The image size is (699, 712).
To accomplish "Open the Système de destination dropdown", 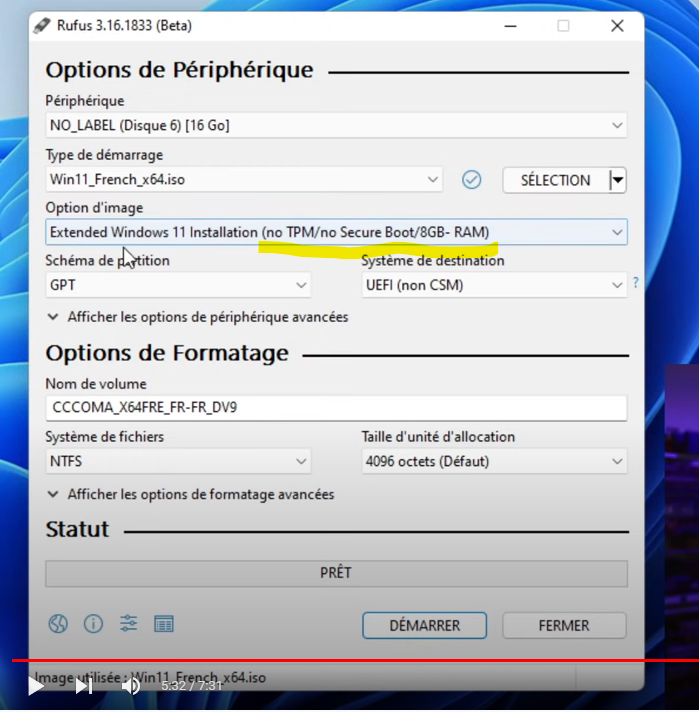I will pos(494,285).
